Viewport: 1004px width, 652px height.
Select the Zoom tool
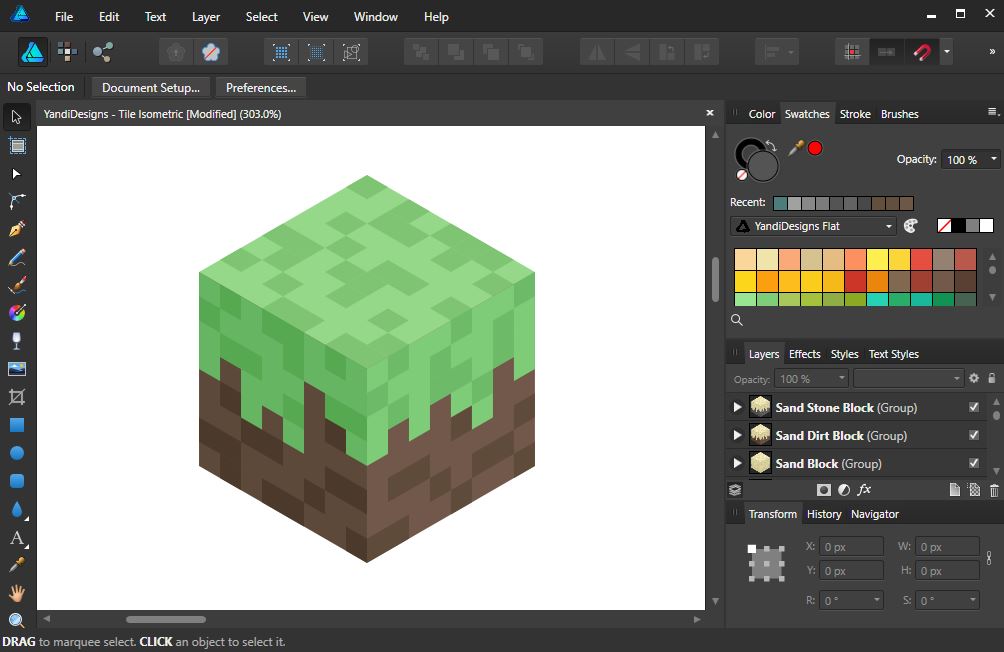click(x=17, y=620)
